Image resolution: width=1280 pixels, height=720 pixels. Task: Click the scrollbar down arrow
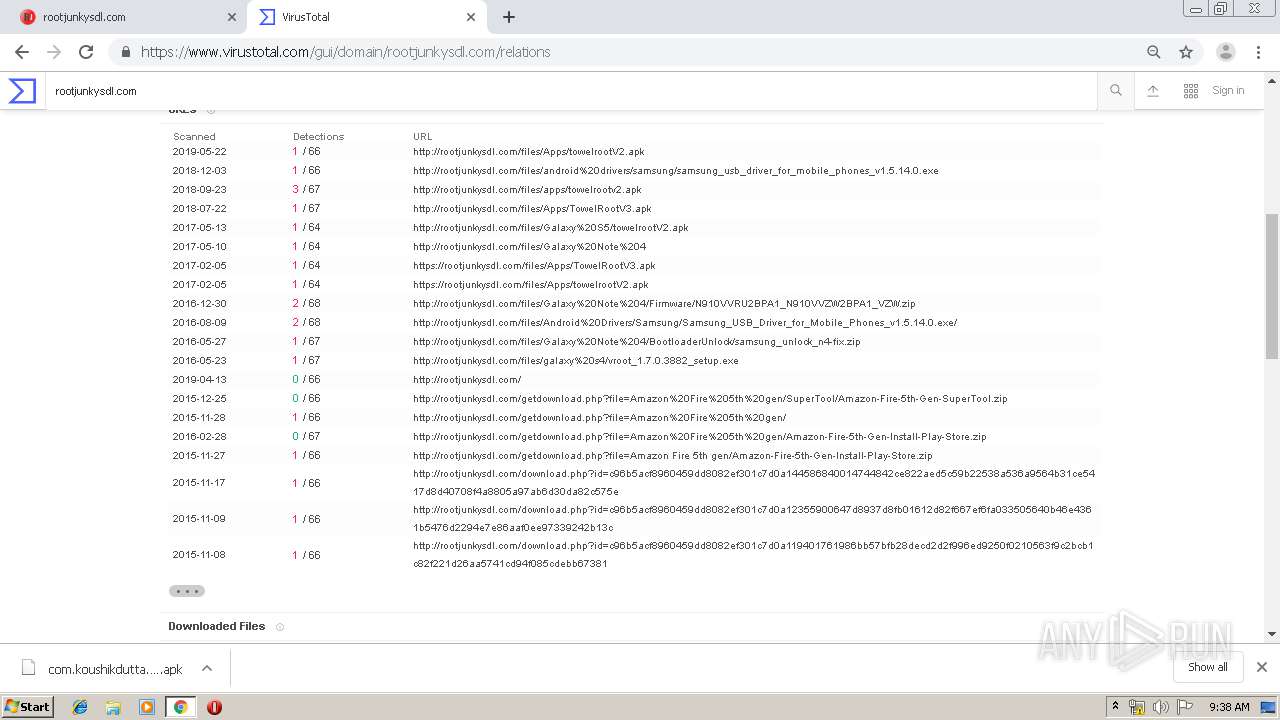point(1272,634)
